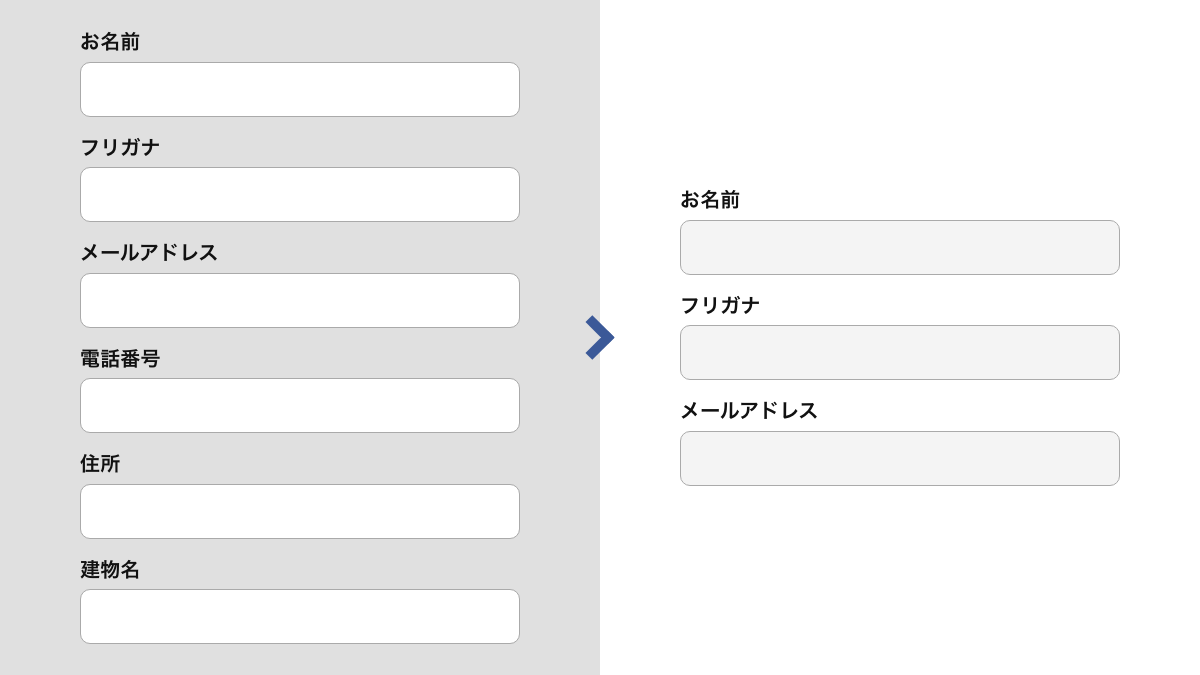The image size is (1200, 675).
Task: Click the お名前 field on the right form
Action: (899, 247)
